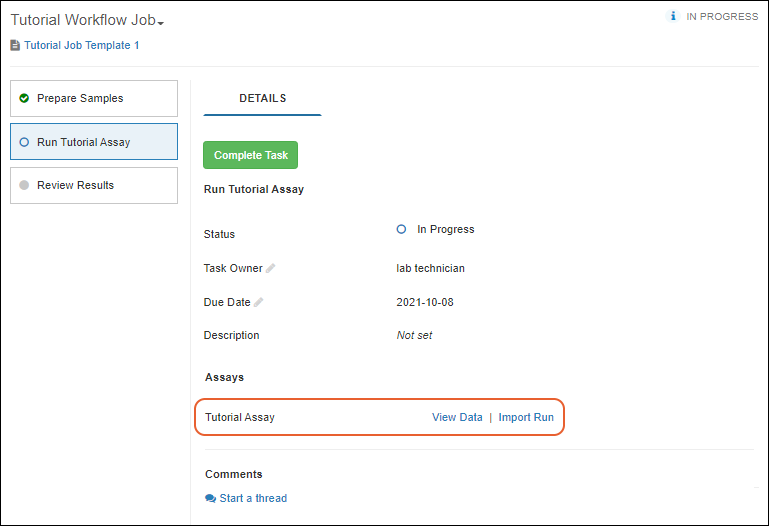The image size is (769, 526).
Task: Expand the Tutorial Workflow Job dropdown caret
Action: coord(161,23)
